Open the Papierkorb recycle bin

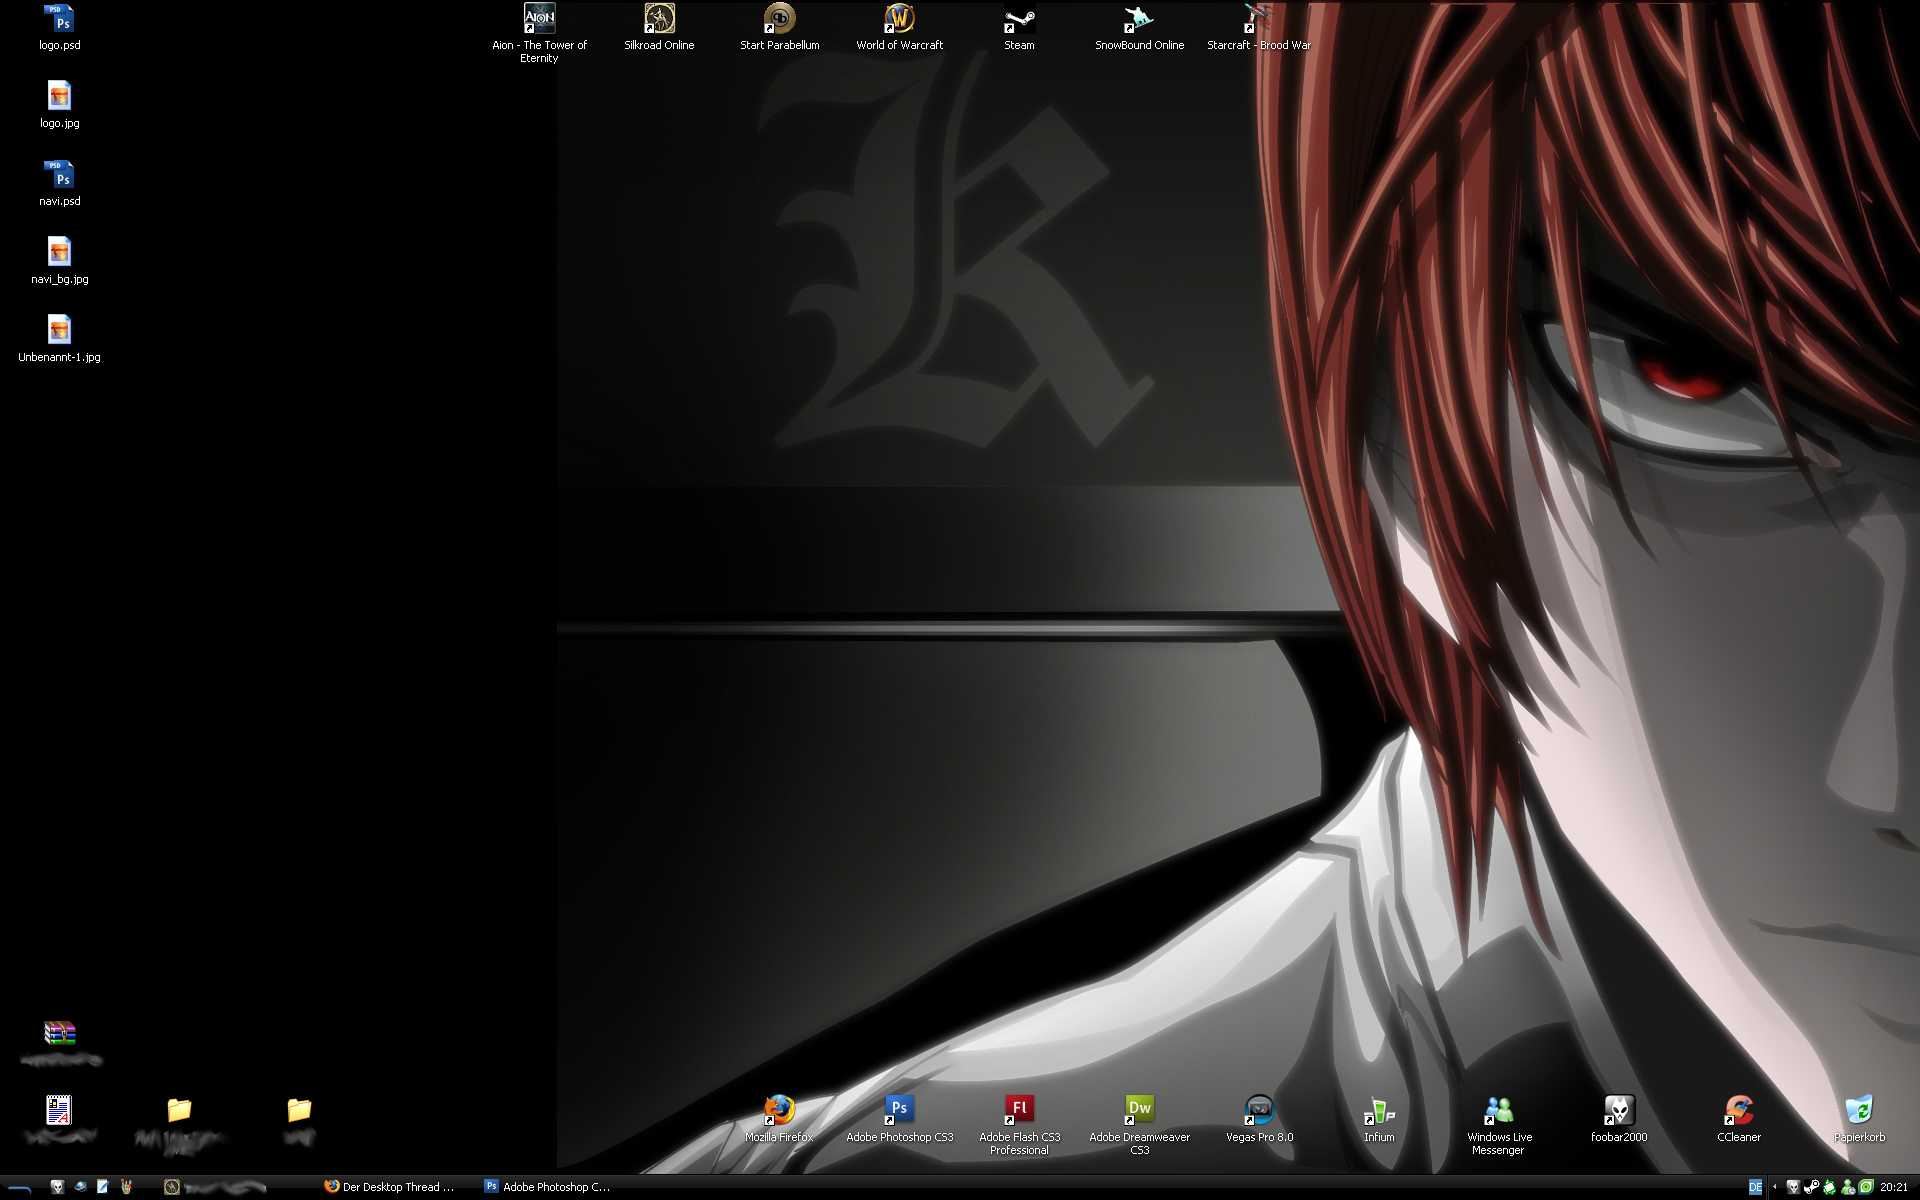pyautogui.click(x=1858, y=1110)
